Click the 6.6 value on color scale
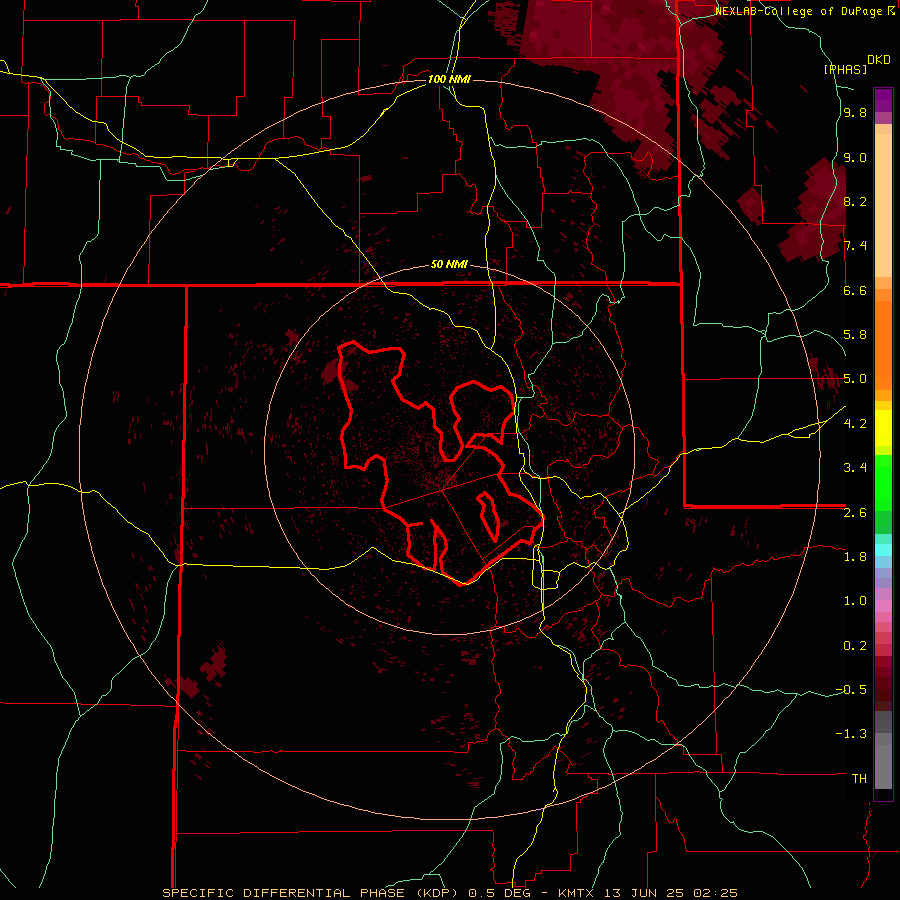Screen dimensions: 900x900 point(855,290)
